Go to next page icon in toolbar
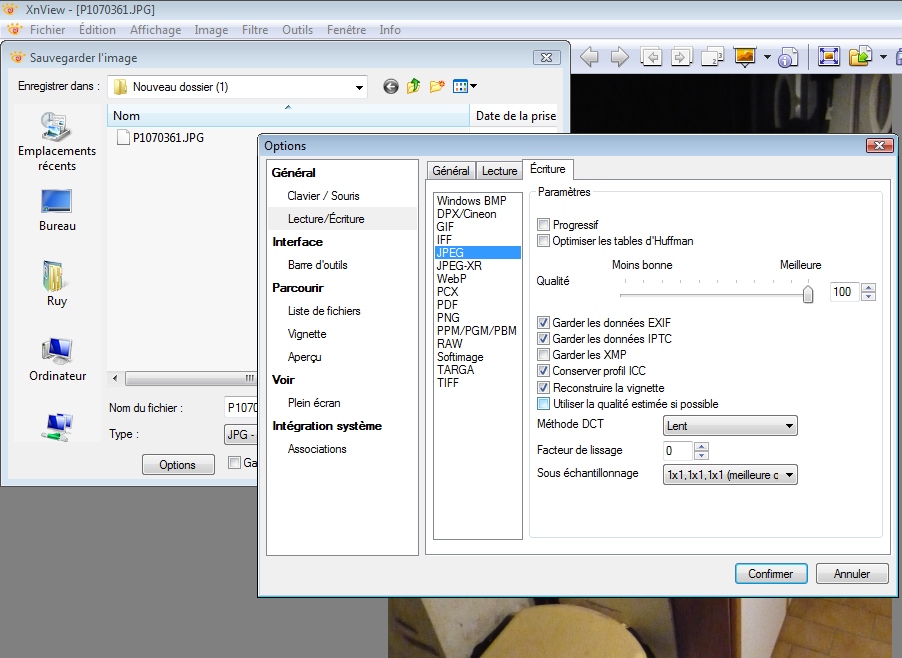Image resolution: width=902 pixels, height=658 pixels. 681,57
